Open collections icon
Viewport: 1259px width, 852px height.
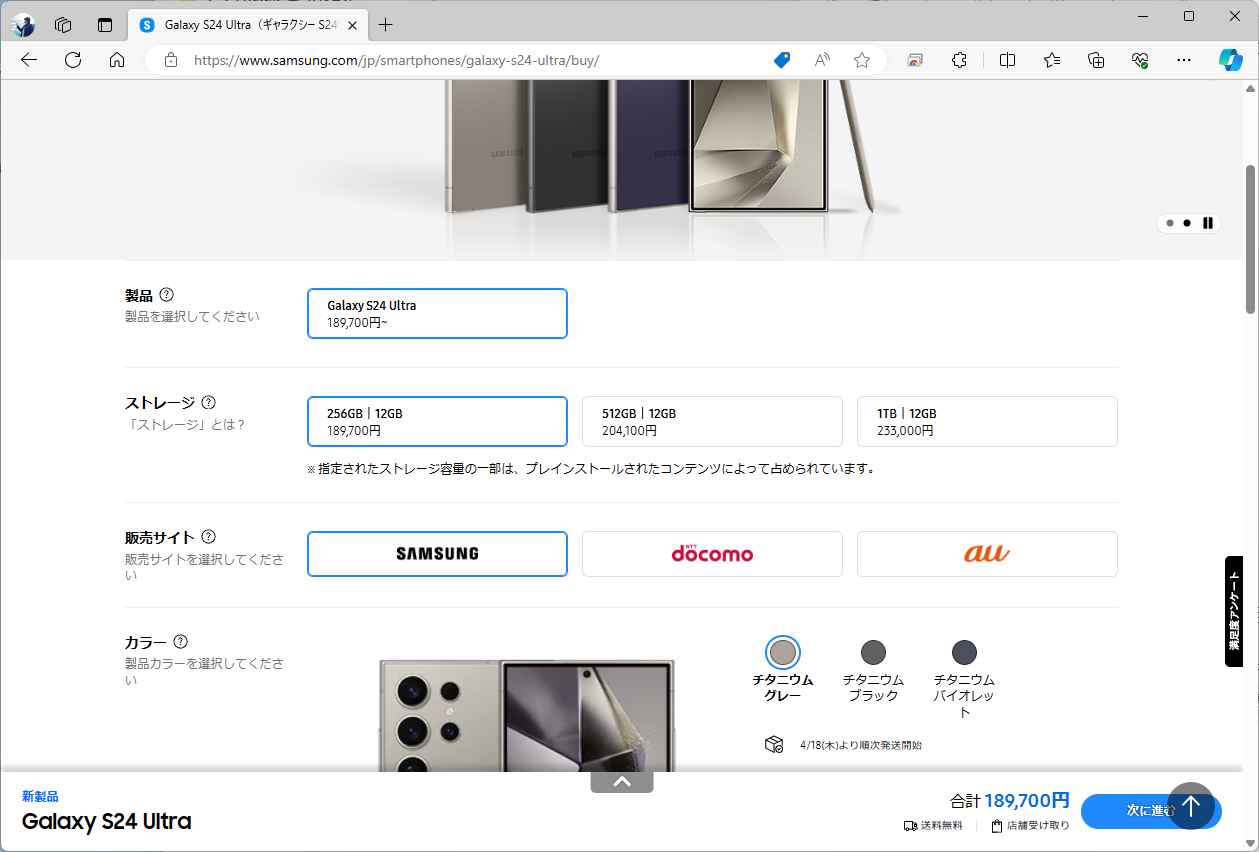coord(1096,60)
